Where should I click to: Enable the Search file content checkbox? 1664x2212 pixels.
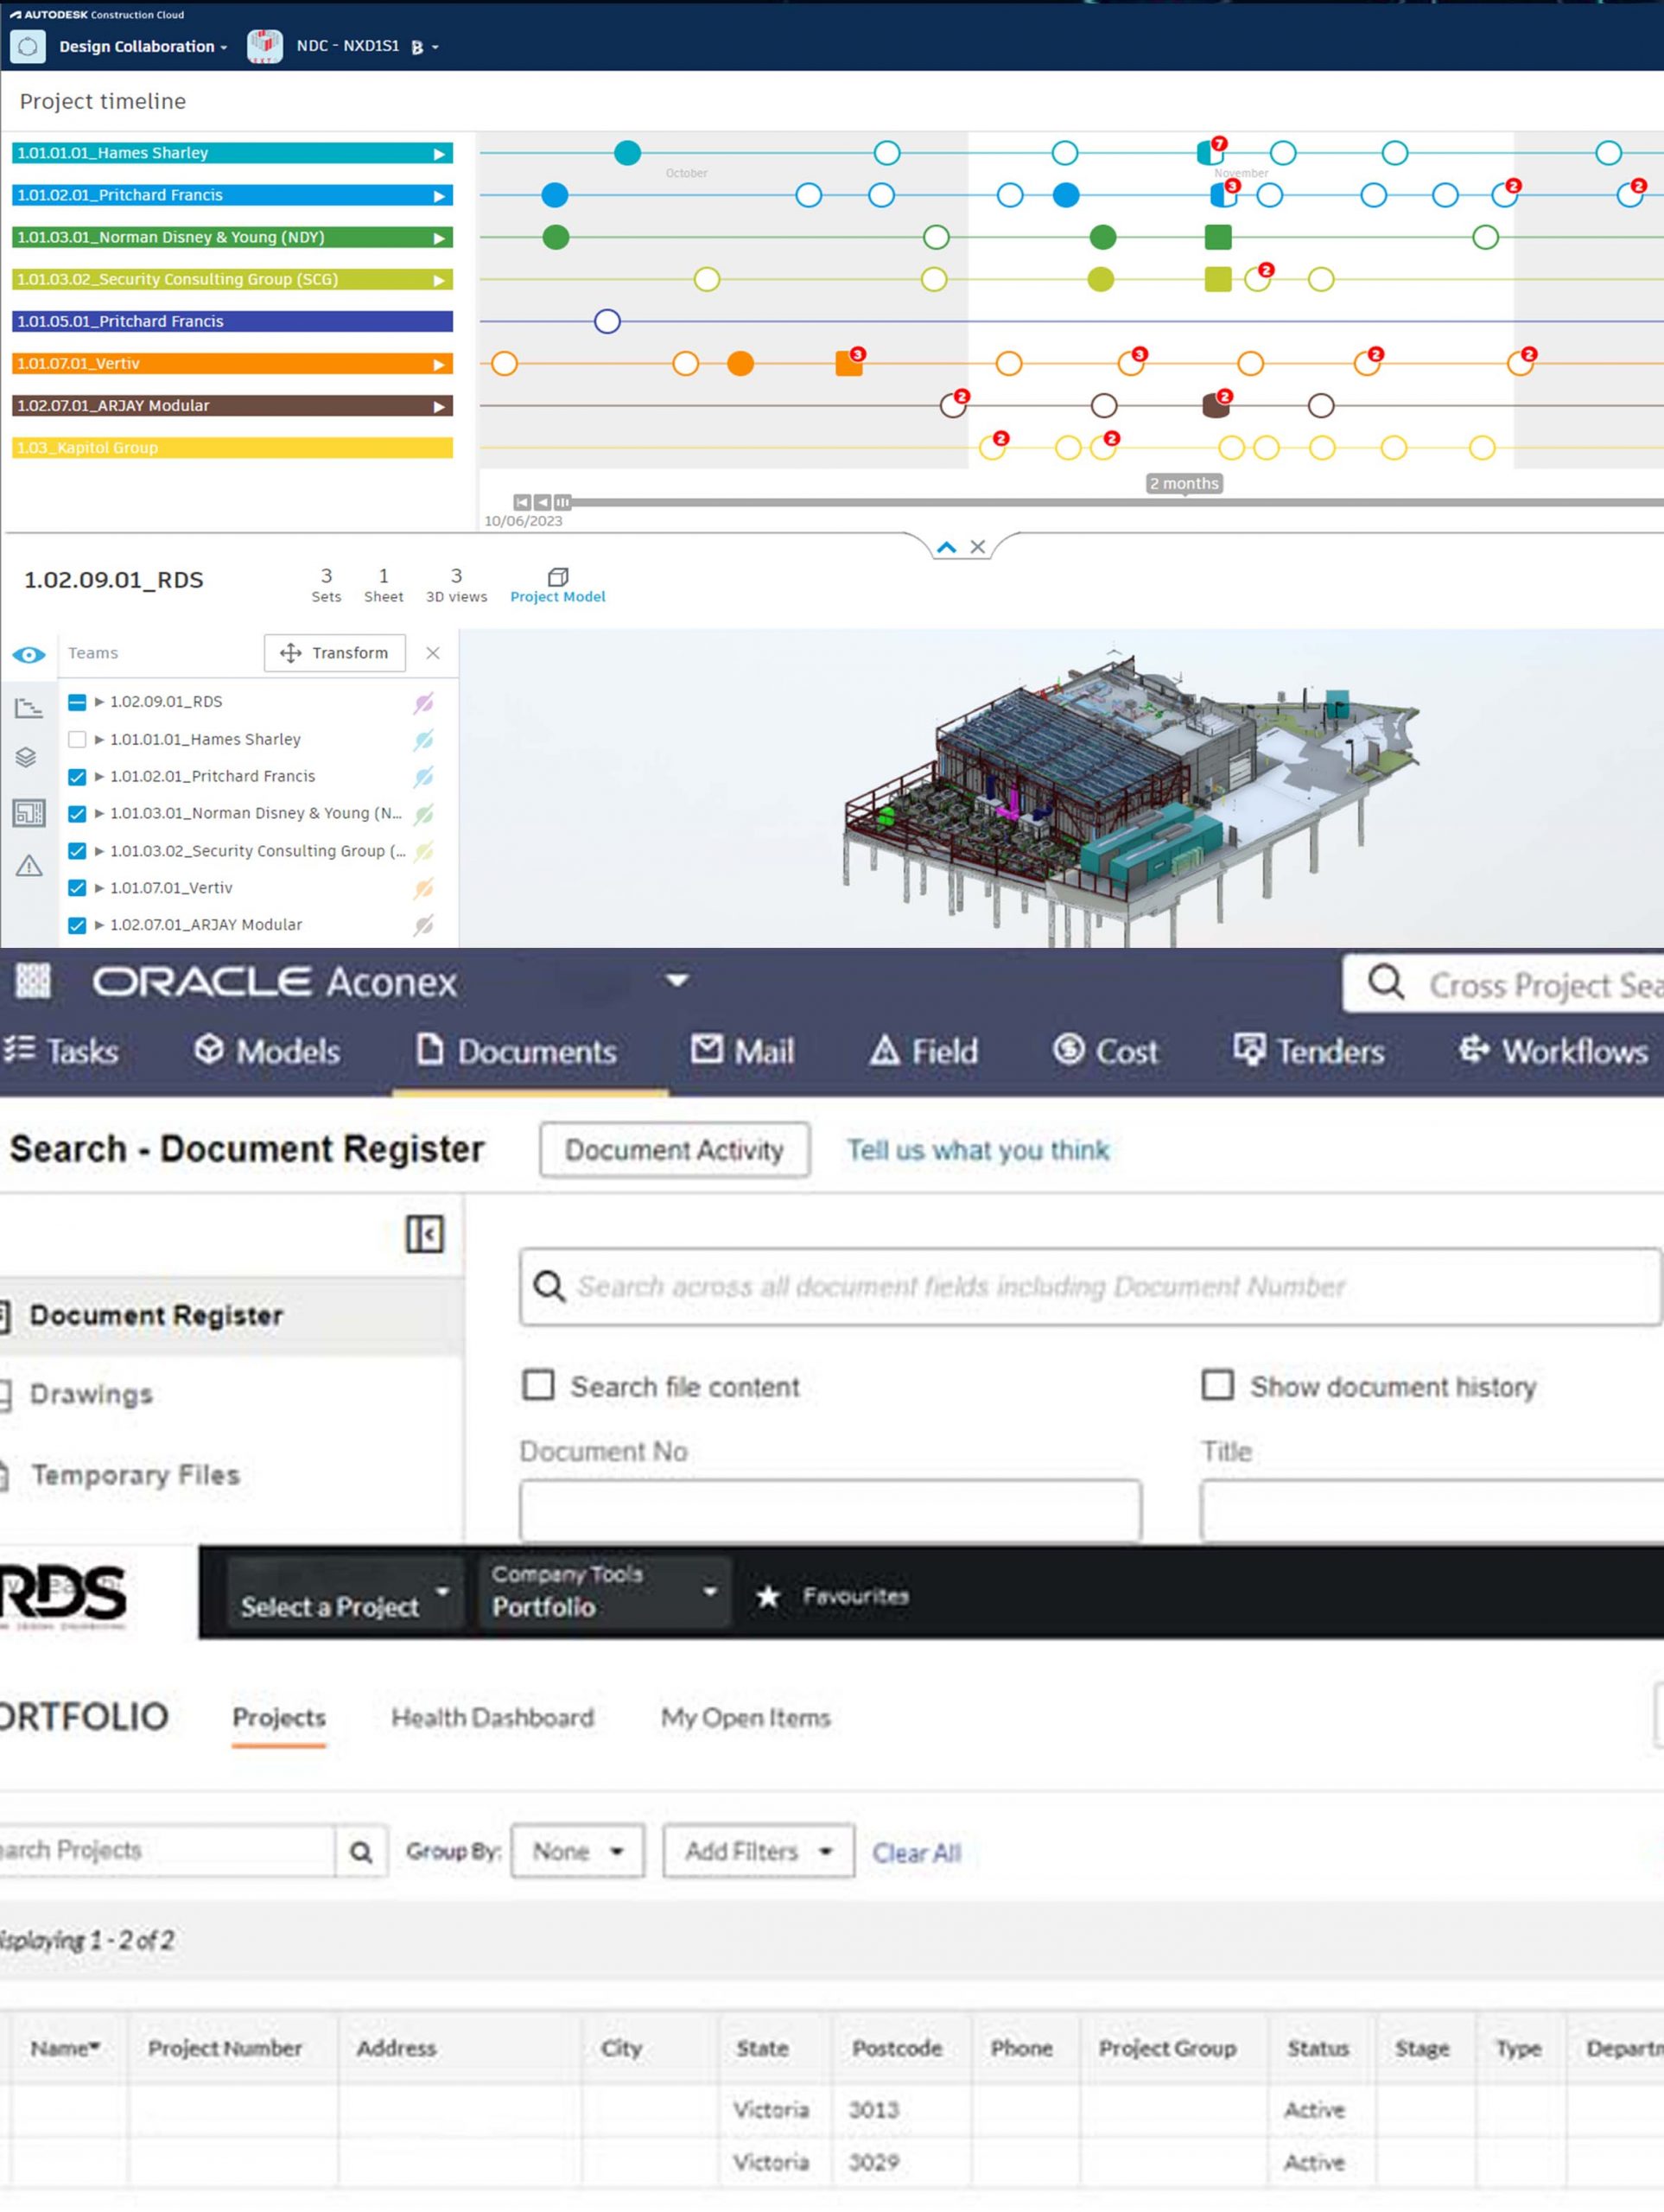click(538, 1386)
